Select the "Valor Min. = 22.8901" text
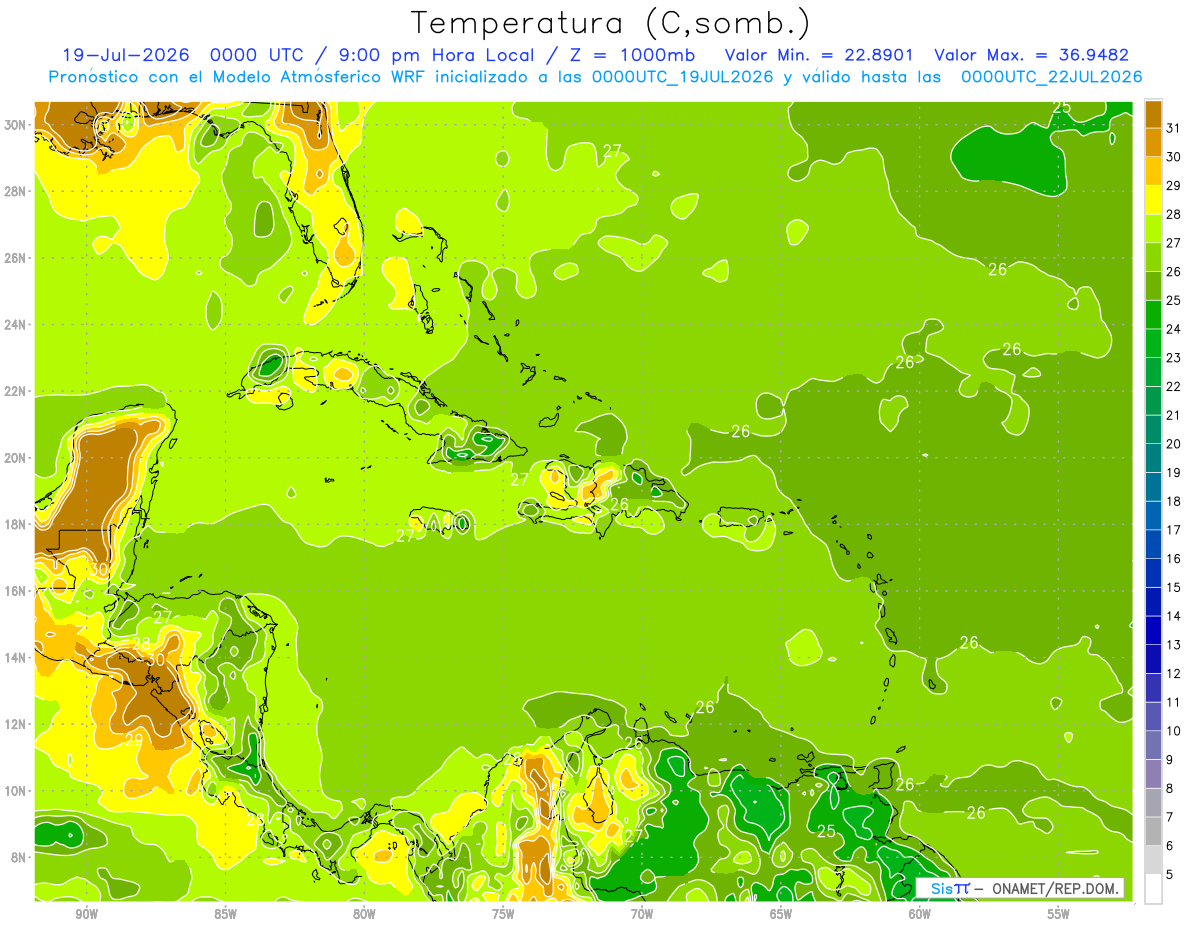 (819, 55)
